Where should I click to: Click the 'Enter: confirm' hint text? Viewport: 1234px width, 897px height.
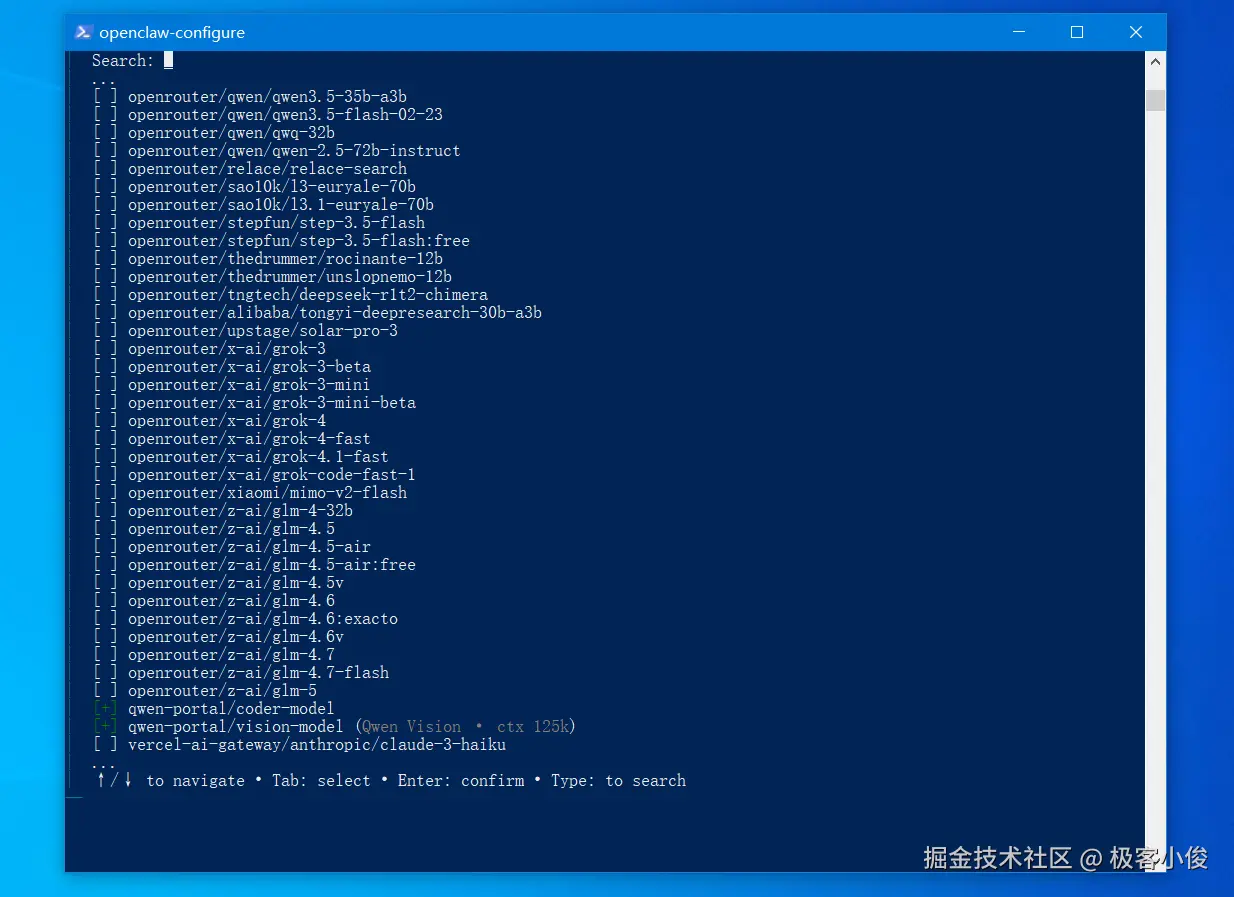coord(461,781)
